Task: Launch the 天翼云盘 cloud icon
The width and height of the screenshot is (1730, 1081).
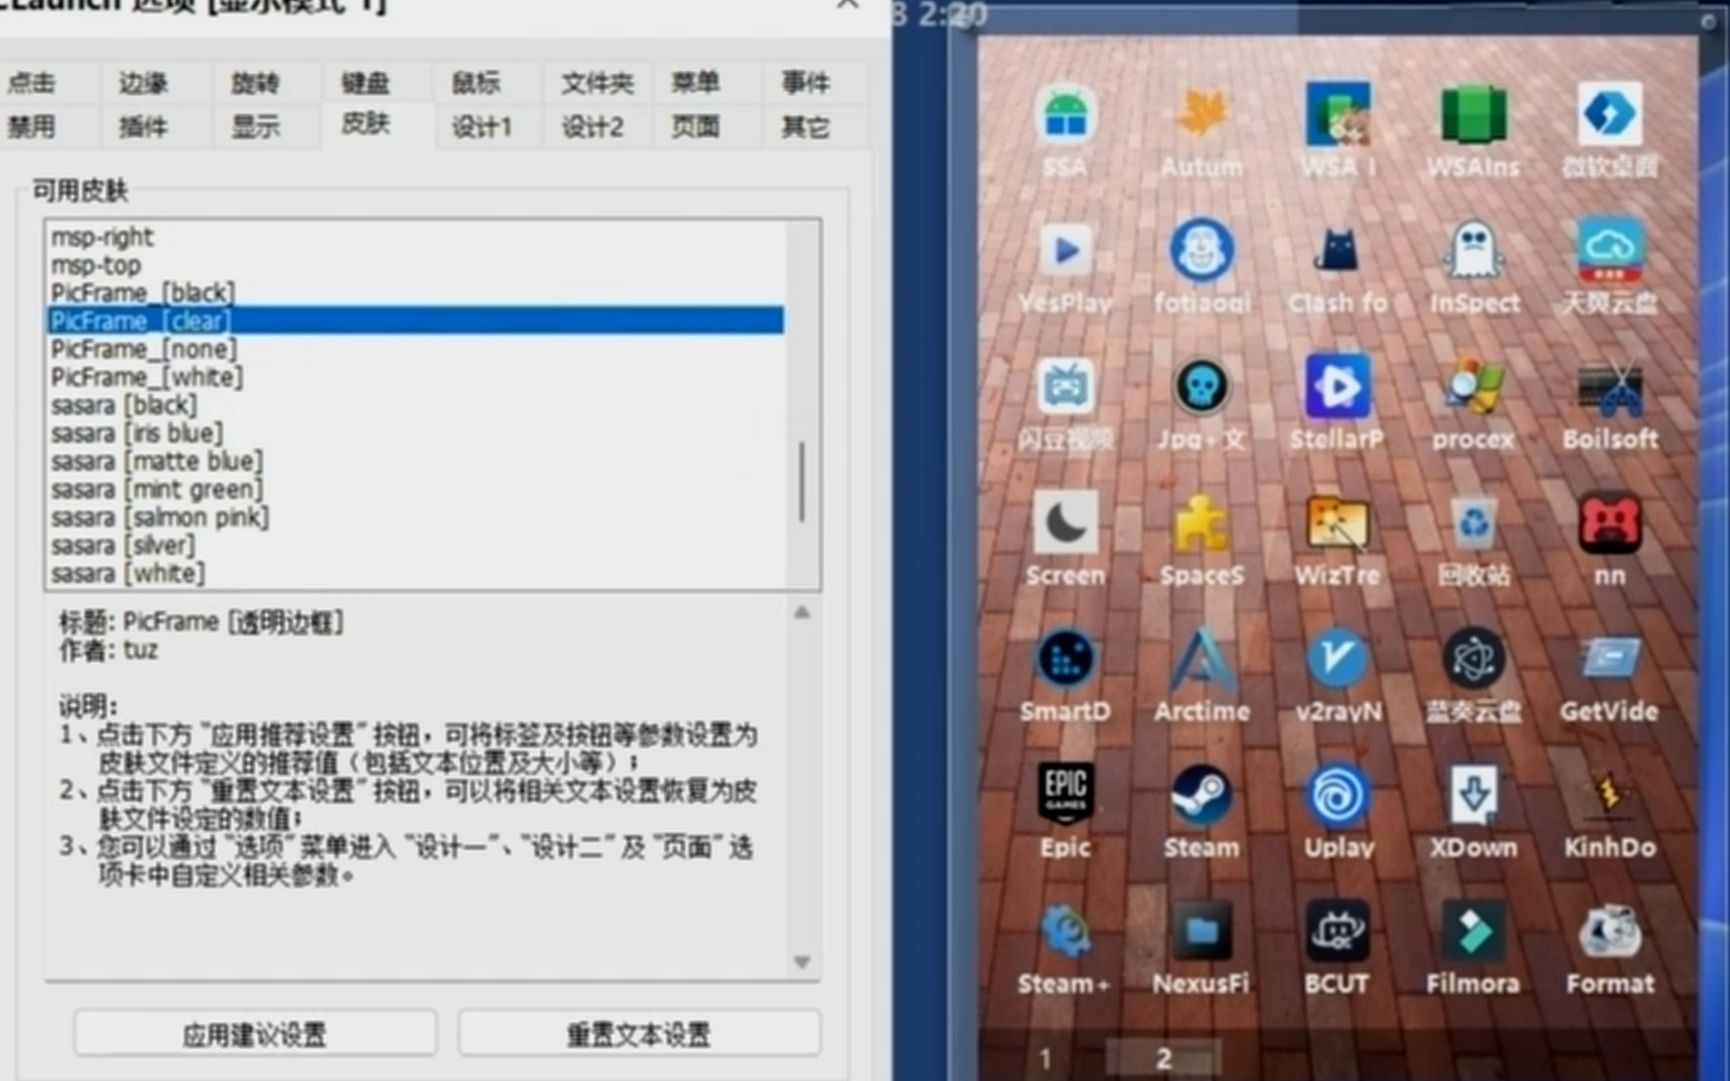Action: 1610,250
